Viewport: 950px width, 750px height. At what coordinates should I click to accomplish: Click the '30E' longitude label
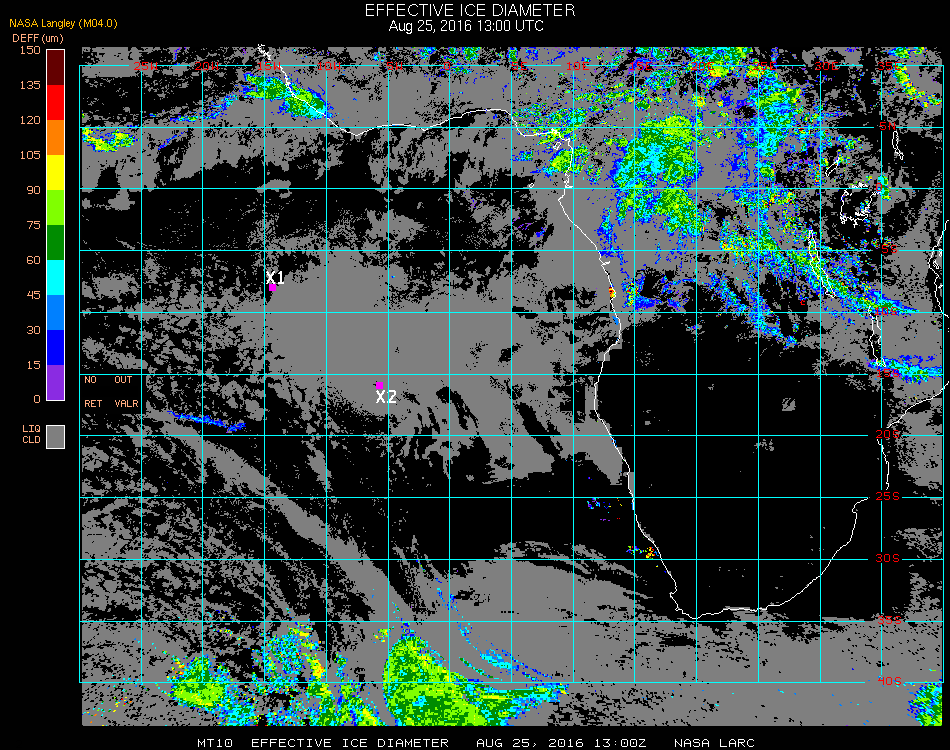point(826,66)
